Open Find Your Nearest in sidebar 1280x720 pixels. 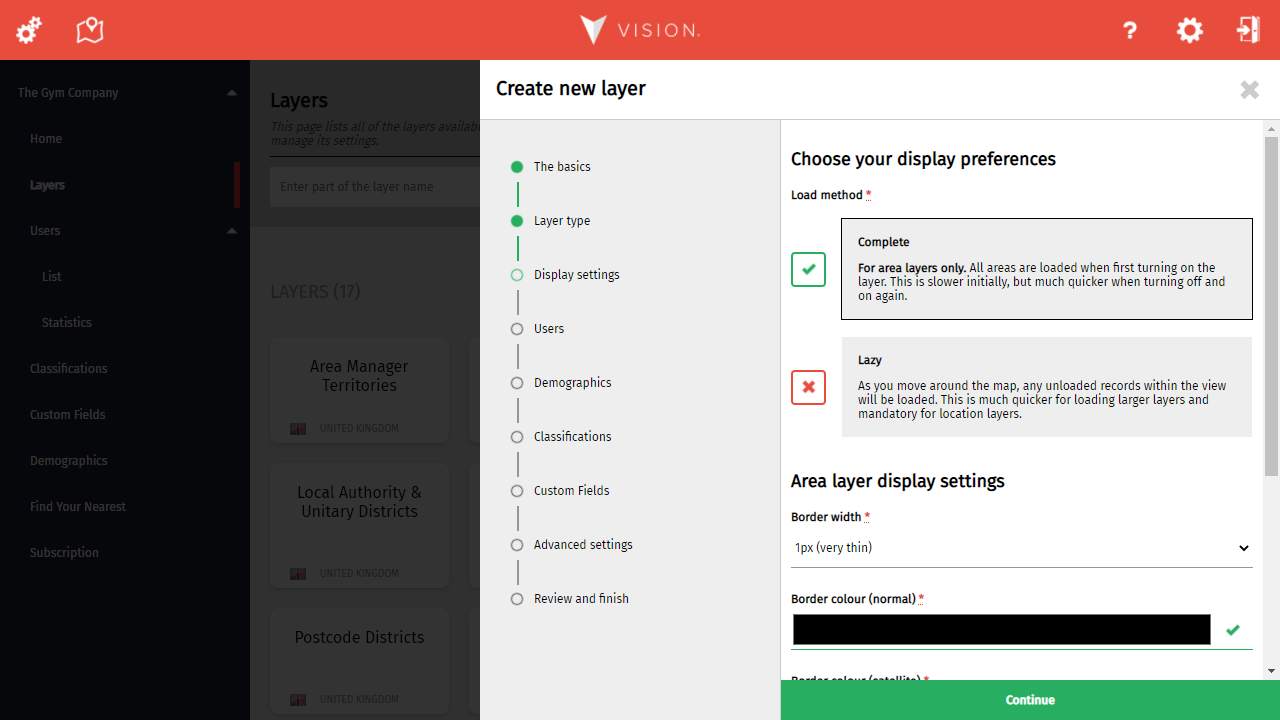pyautogui.click(x=78, y=507)
